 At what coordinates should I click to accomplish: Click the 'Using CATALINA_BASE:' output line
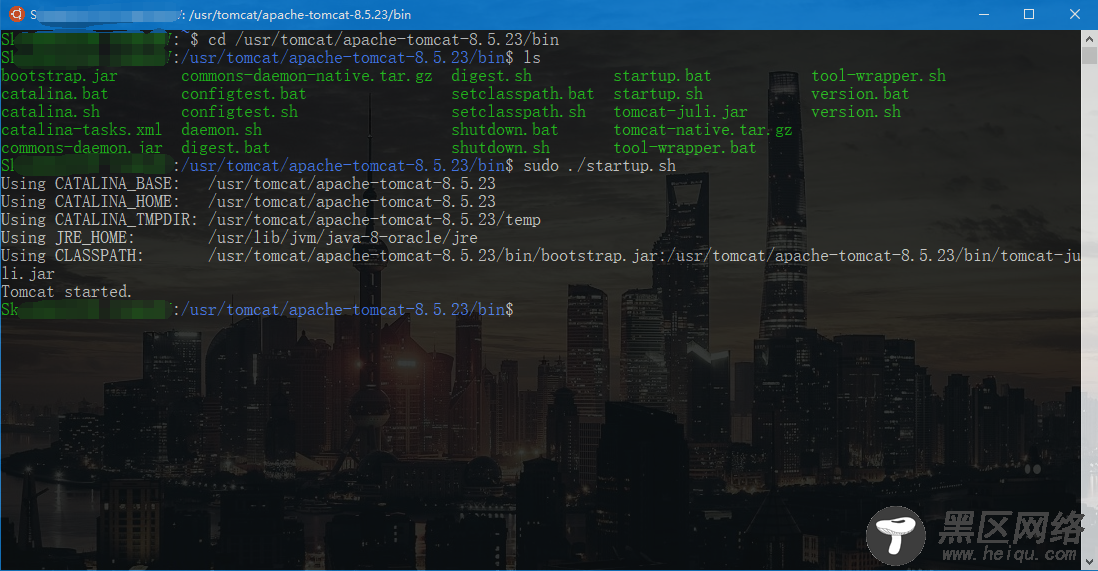(x=249, y=184)
